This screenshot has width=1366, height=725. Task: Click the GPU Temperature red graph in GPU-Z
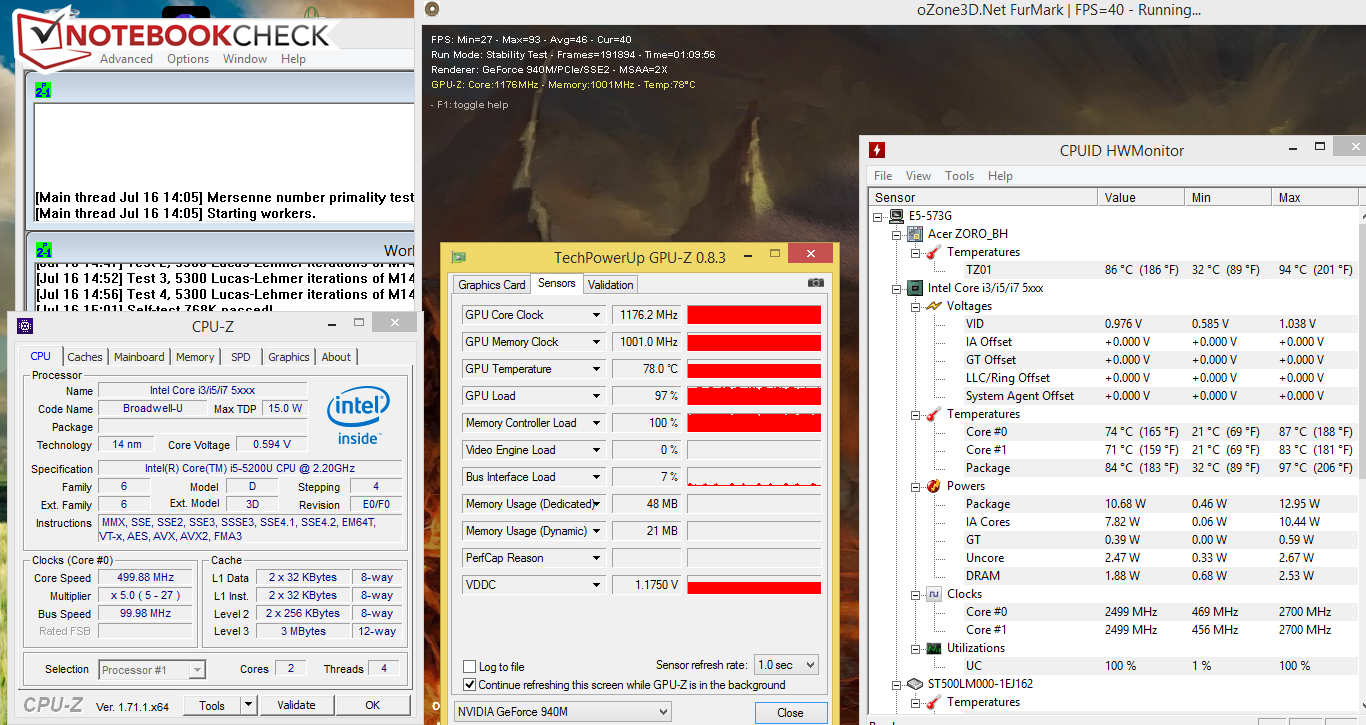point(754,369)
